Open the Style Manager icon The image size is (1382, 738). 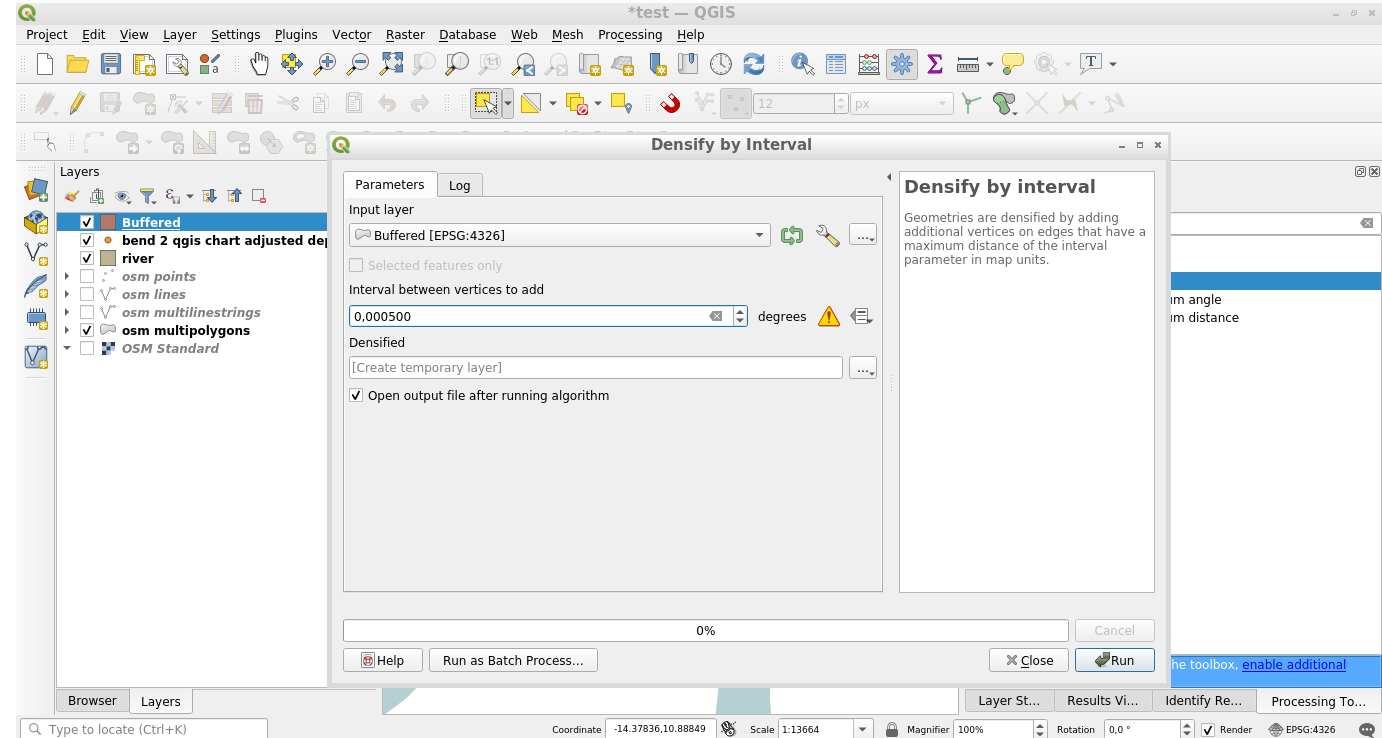click(210, 64)
